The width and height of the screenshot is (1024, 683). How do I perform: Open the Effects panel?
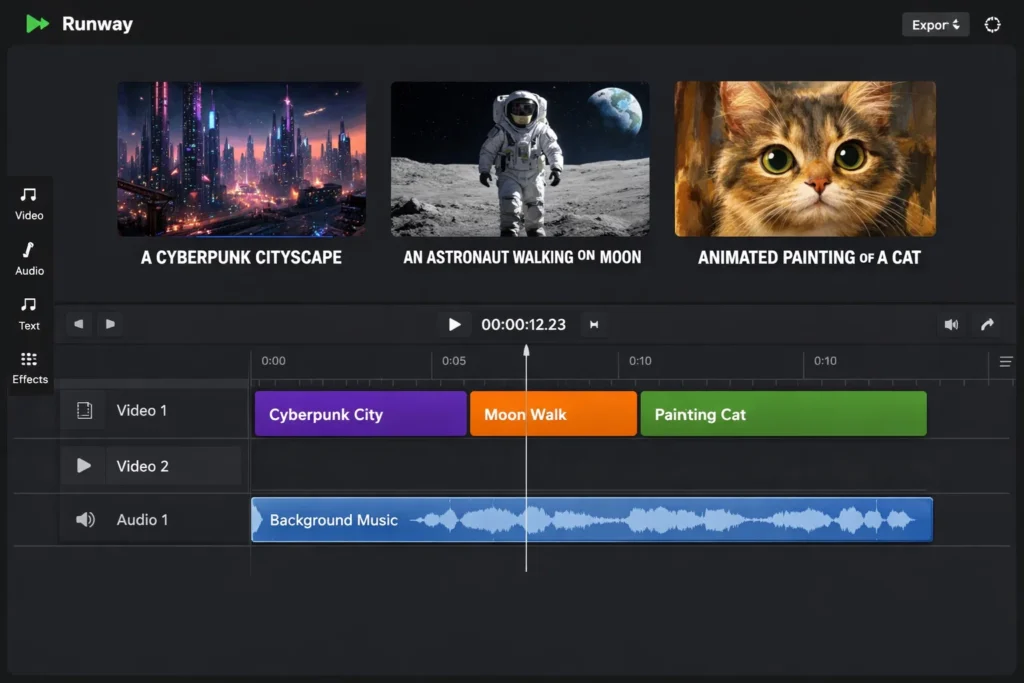28,368
